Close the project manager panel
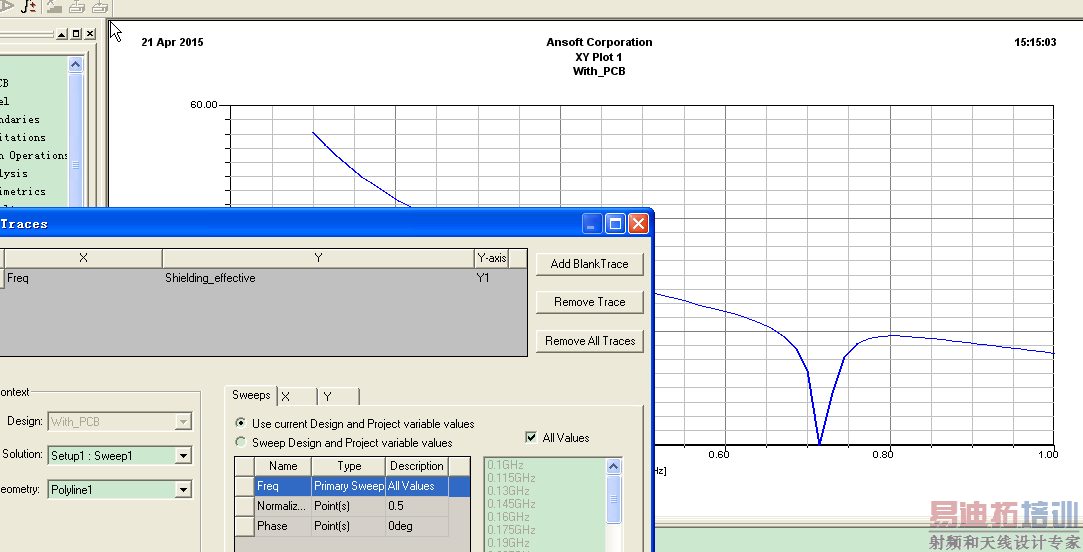This screenshot has height=552, width=1083. pyautogui.click(x=90, y=34)
